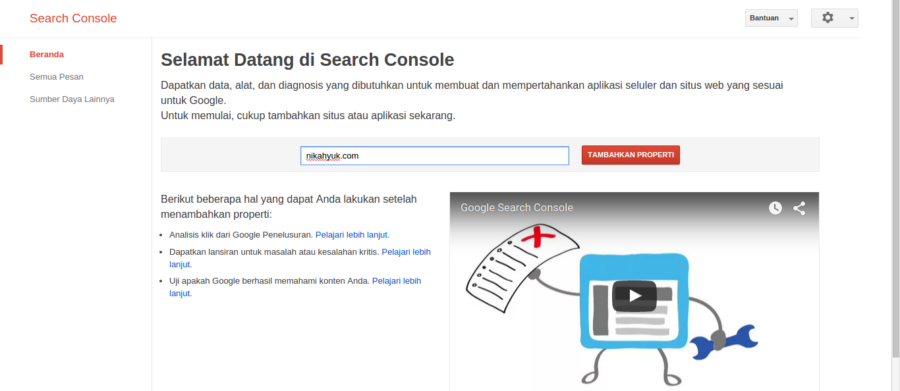The image size is (900, 391).
Task: Click the video thumbnail illustration
Action: pyautogui.click(x=634, y=292)
